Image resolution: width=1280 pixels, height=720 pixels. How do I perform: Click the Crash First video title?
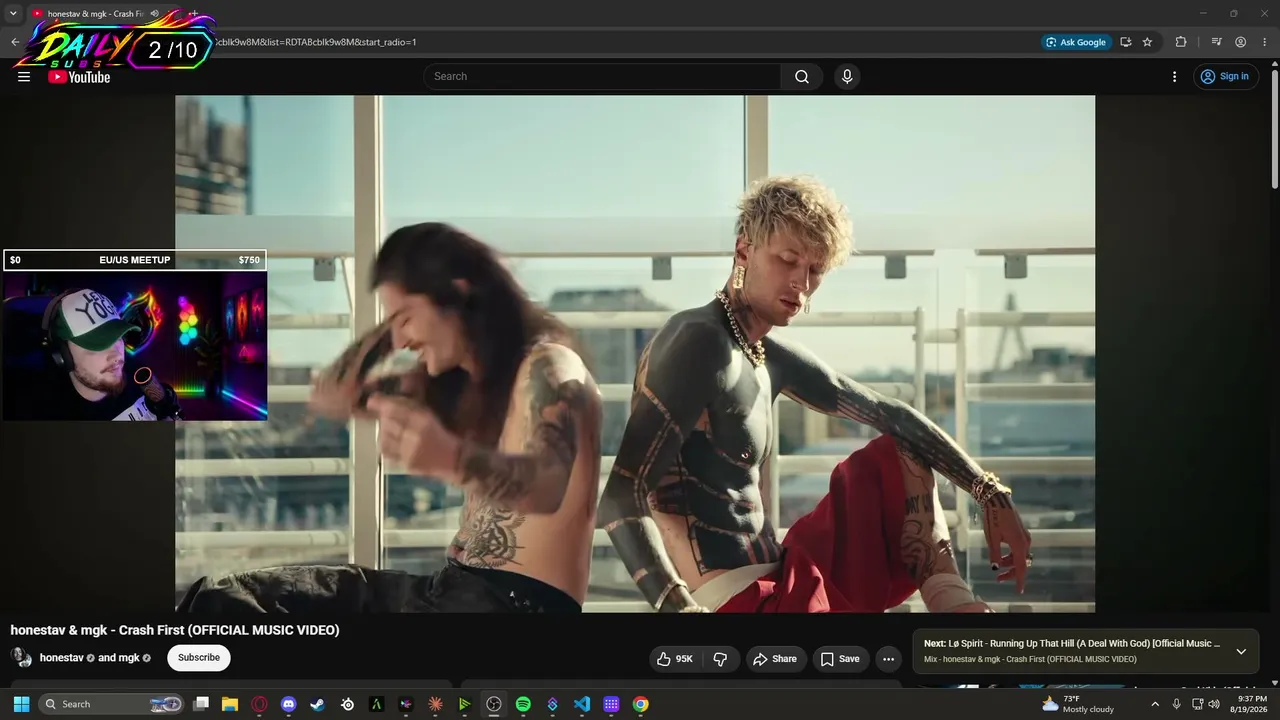[175, 630]
